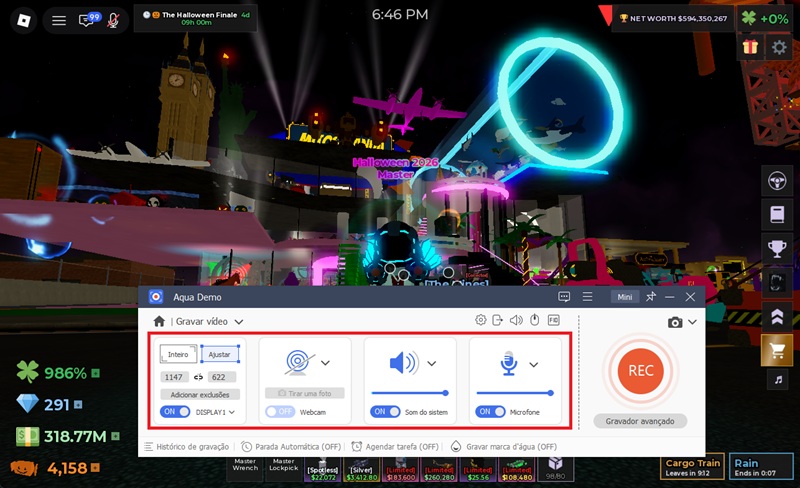Viewport: 800px width, 488px height.
Task: Click the Rain weather status box
Action: click(761, 467)
